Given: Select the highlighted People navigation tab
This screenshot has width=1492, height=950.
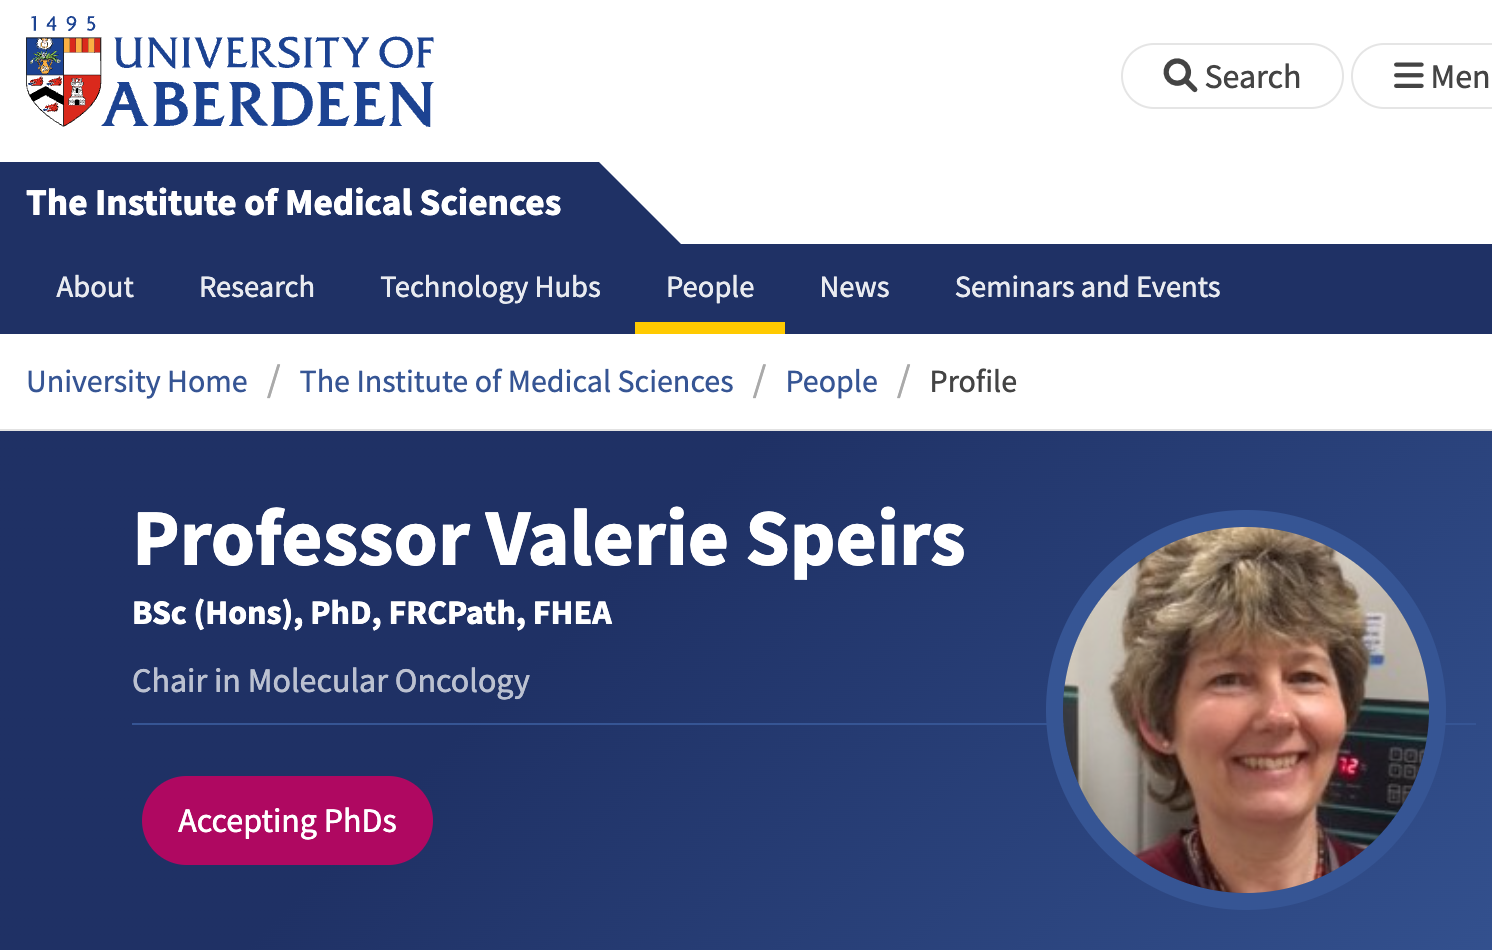Looking at the screenshot, I should [710, 288].
